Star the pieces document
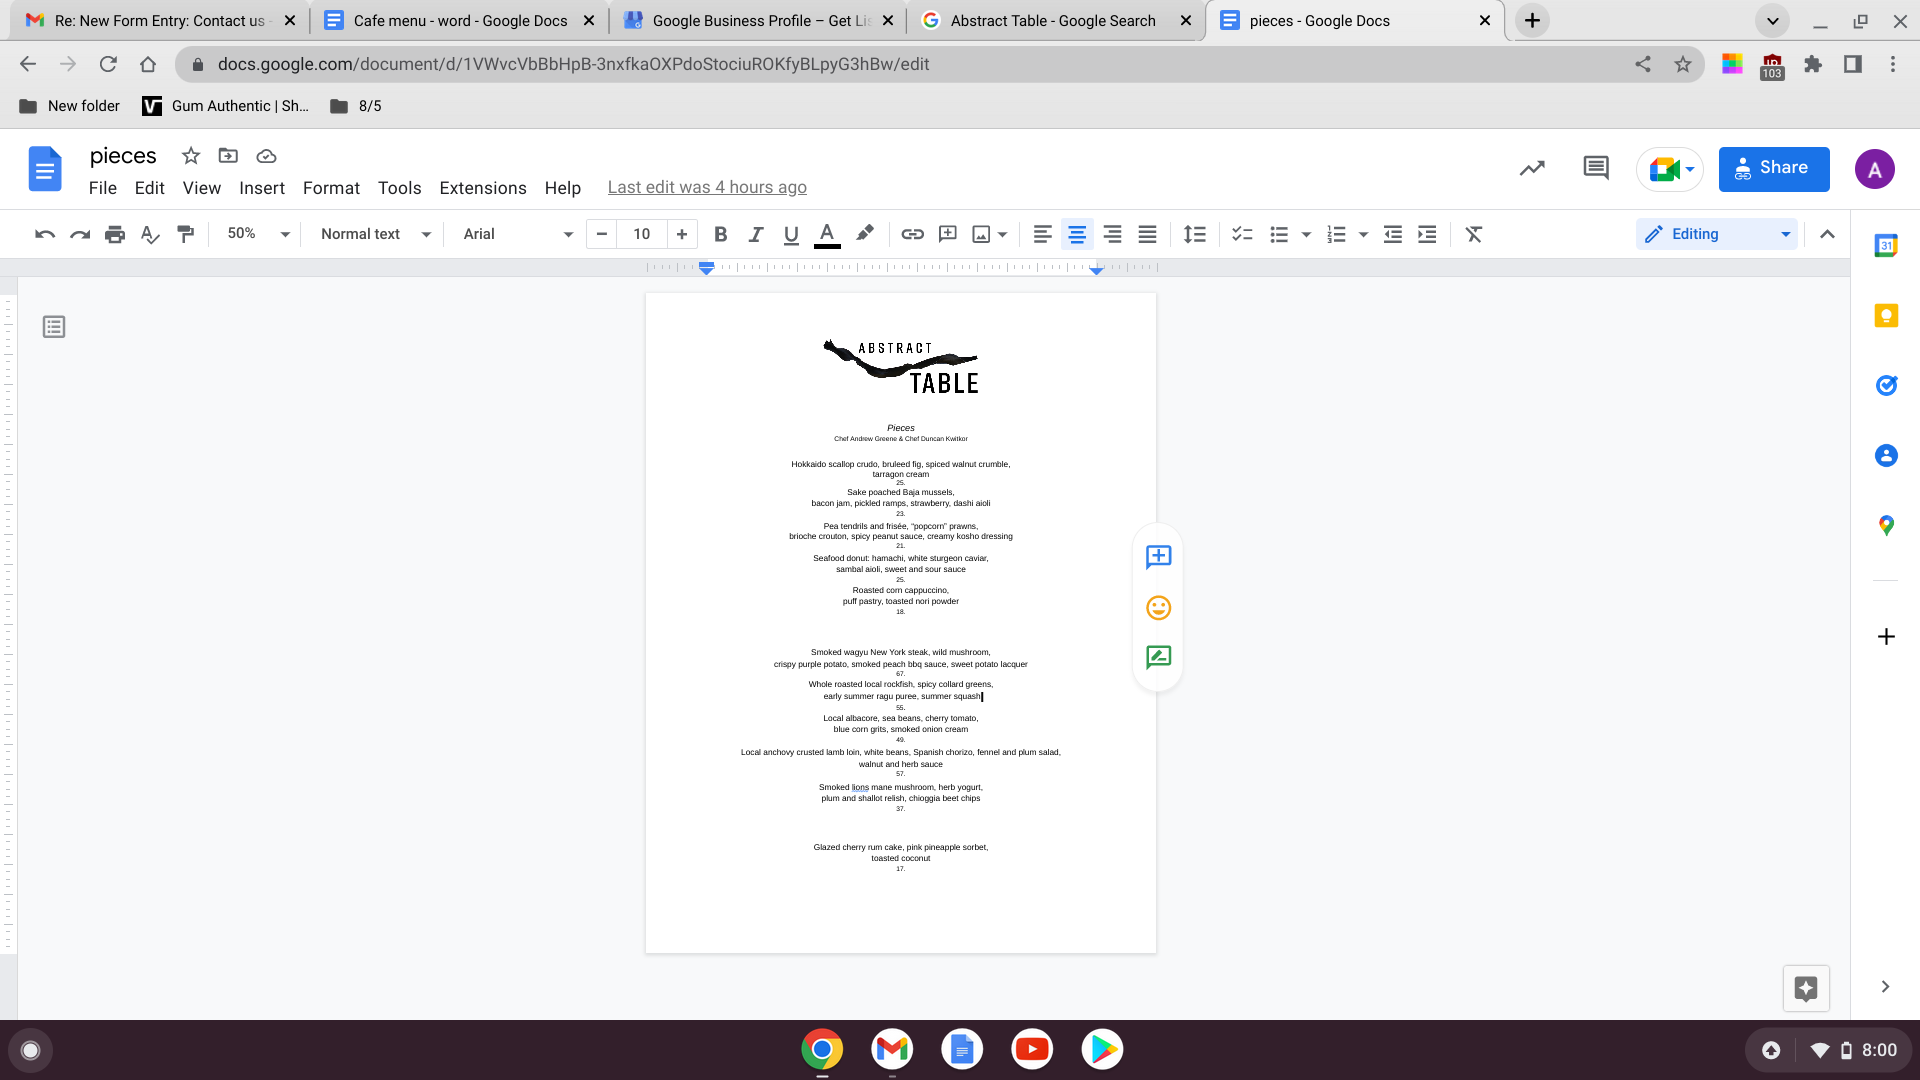 (191, 156)
